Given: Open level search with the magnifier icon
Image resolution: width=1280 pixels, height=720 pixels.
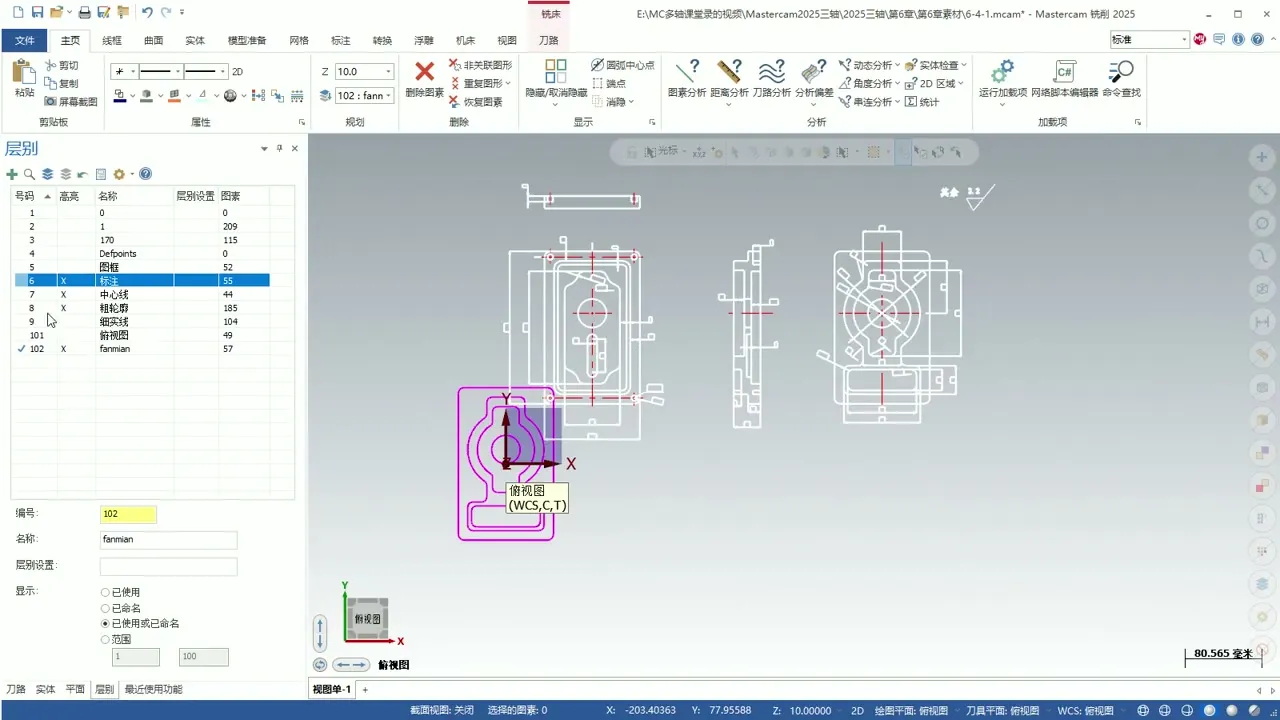Looking at the screenshot, I should pos(29,173).
